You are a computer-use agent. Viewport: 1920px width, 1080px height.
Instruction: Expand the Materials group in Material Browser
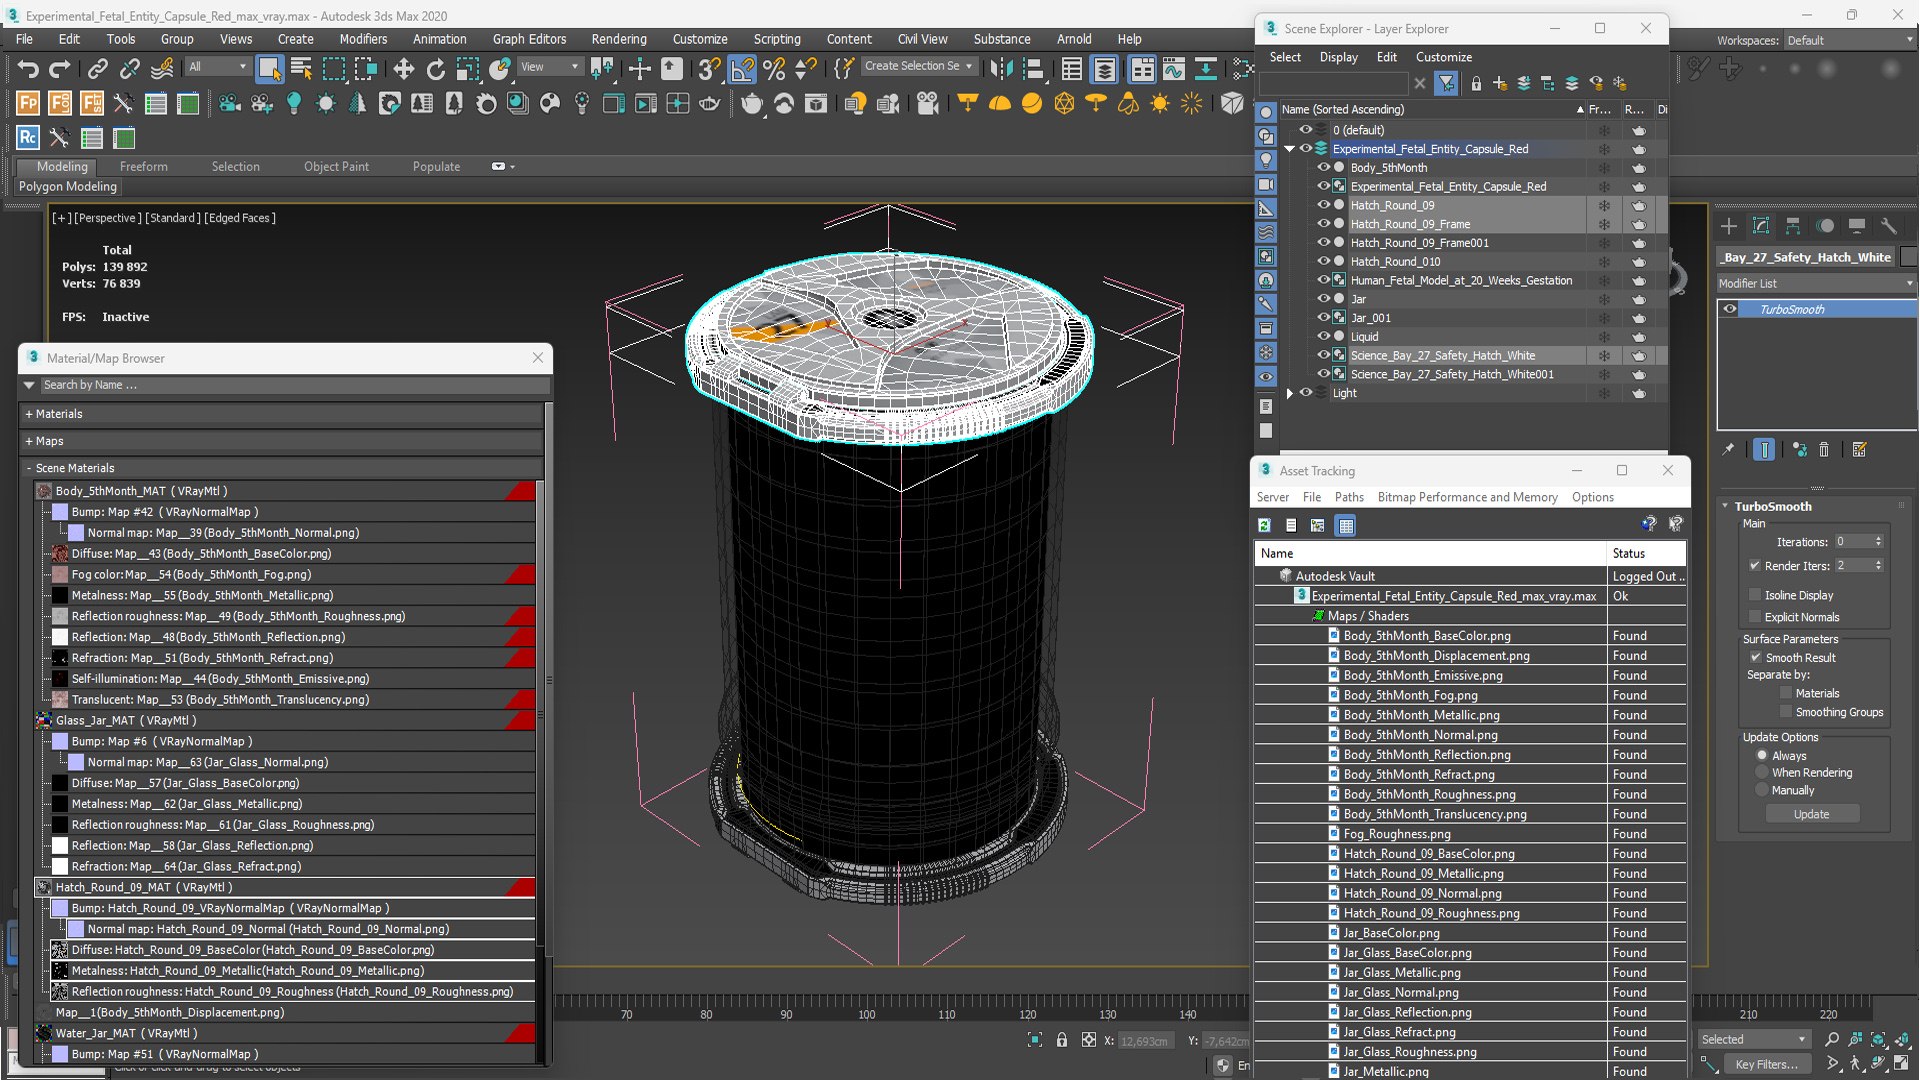[x=29, y=414]
